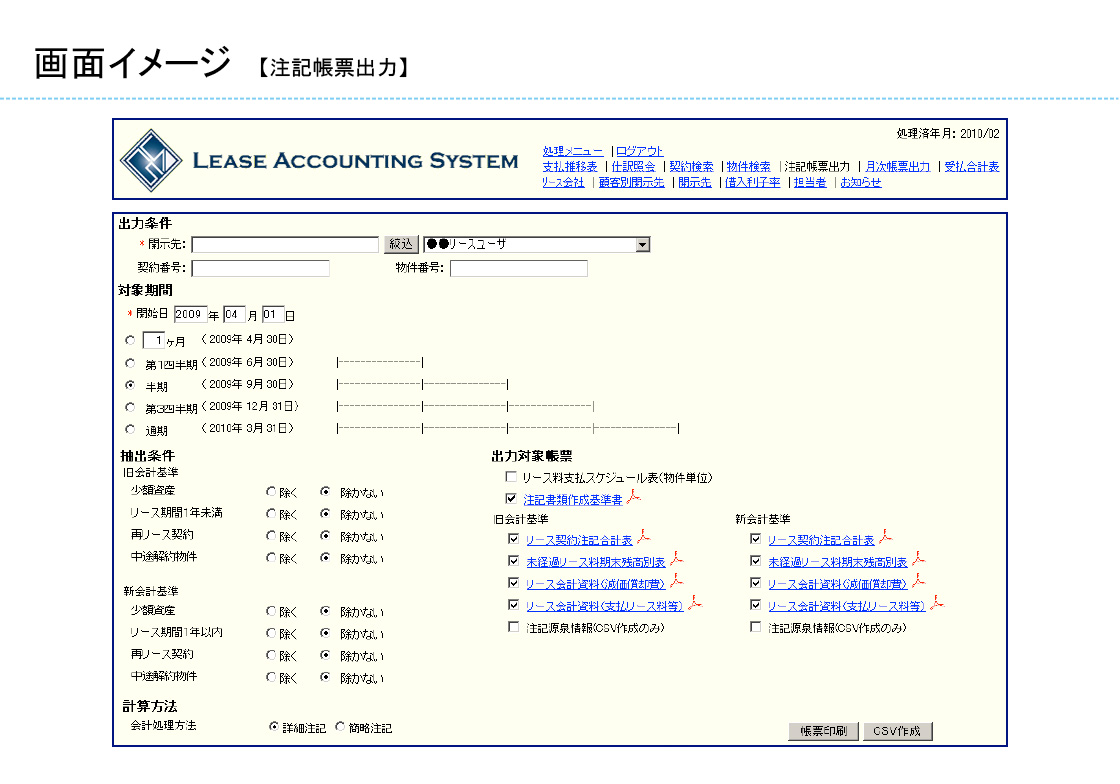The image size is (1120, 784).
Task: Focus the 物件番号 input field
Action: 519,268
